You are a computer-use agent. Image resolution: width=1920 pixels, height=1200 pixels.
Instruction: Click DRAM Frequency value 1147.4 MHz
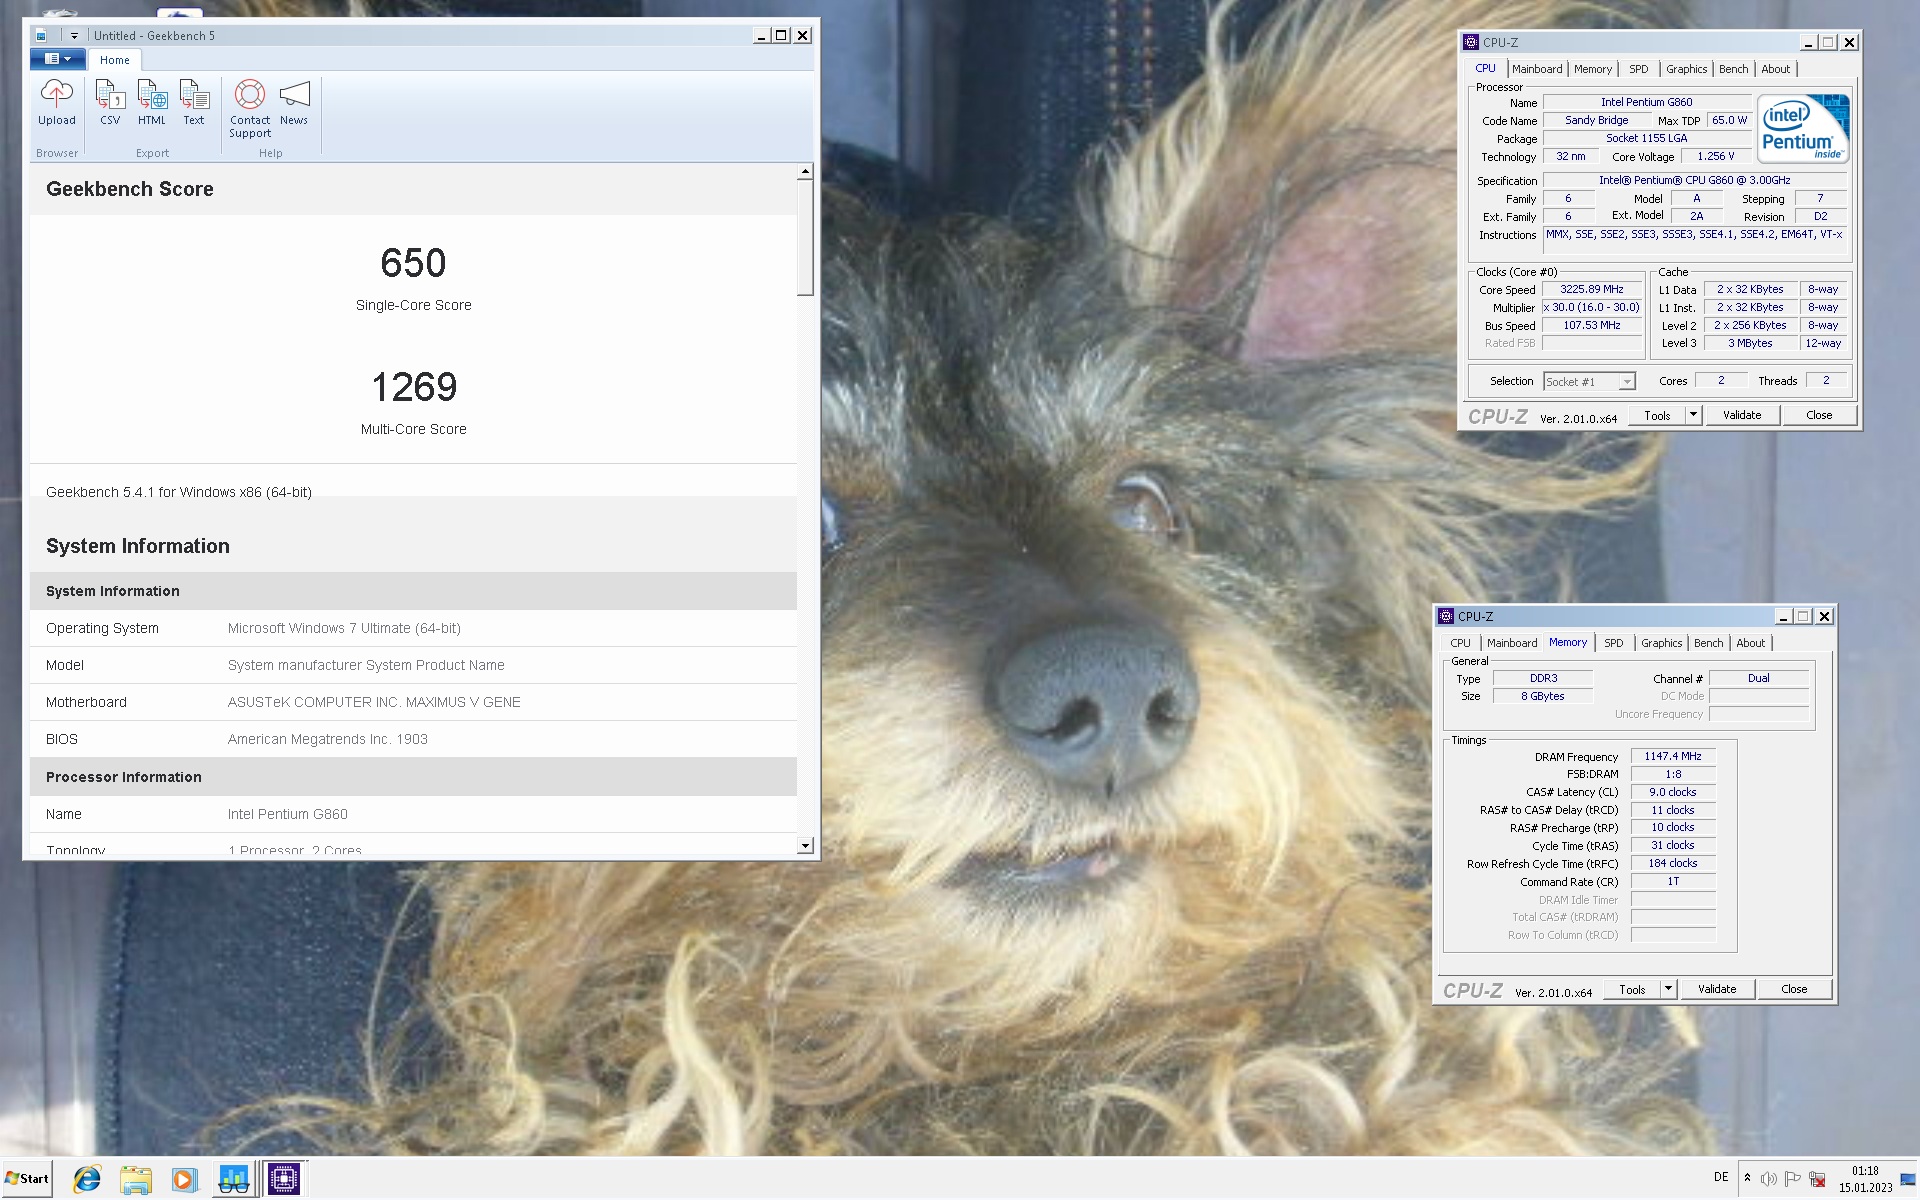pyautogui.click(x=1673, y=756)
